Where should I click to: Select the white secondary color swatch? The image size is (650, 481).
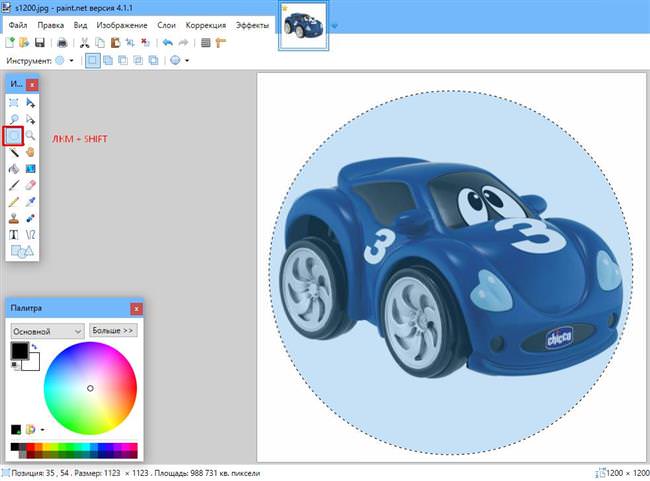pos(33,364)
